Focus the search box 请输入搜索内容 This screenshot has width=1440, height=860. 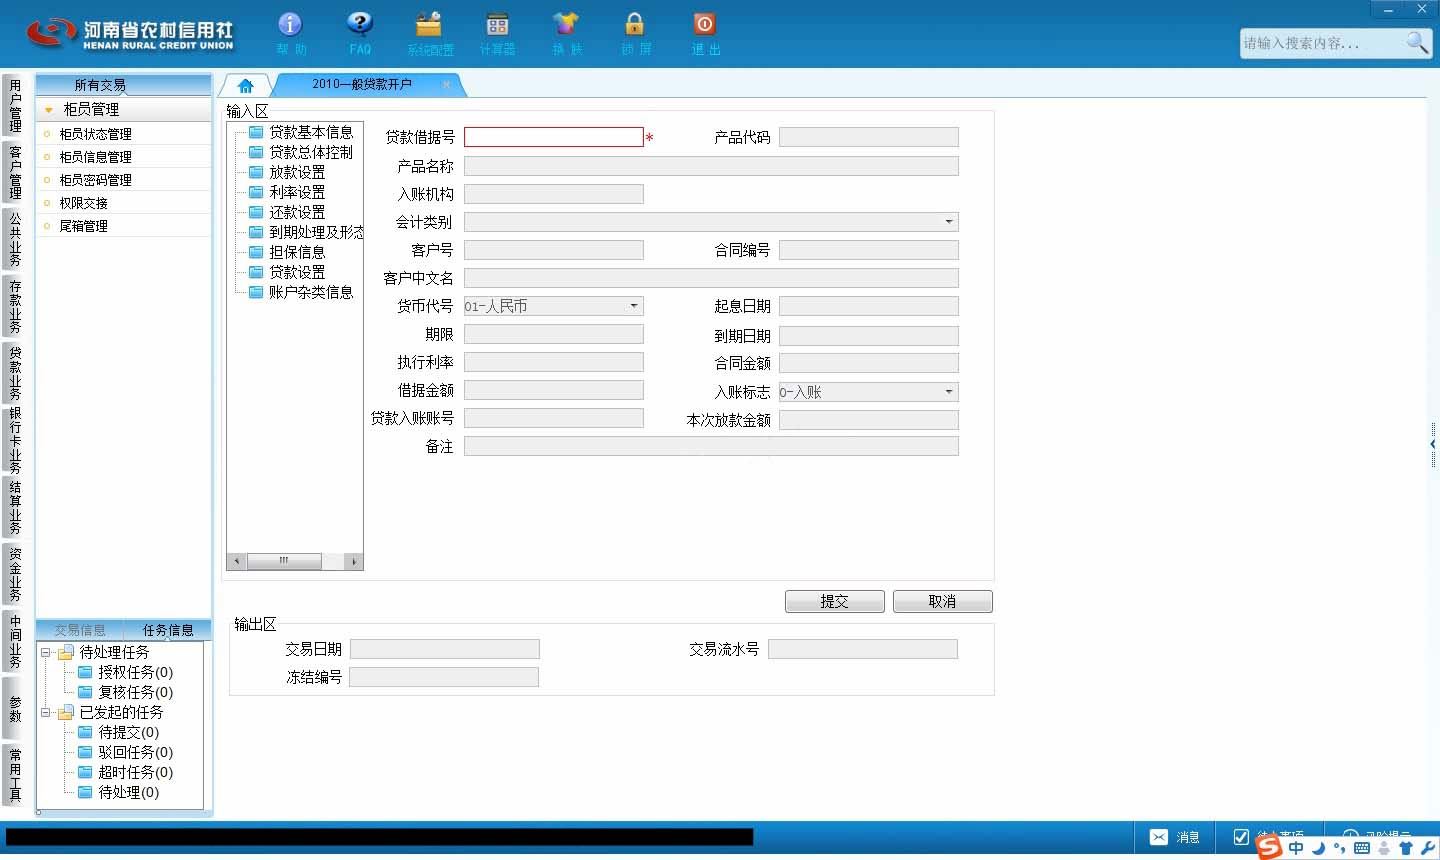[1322, 43]
